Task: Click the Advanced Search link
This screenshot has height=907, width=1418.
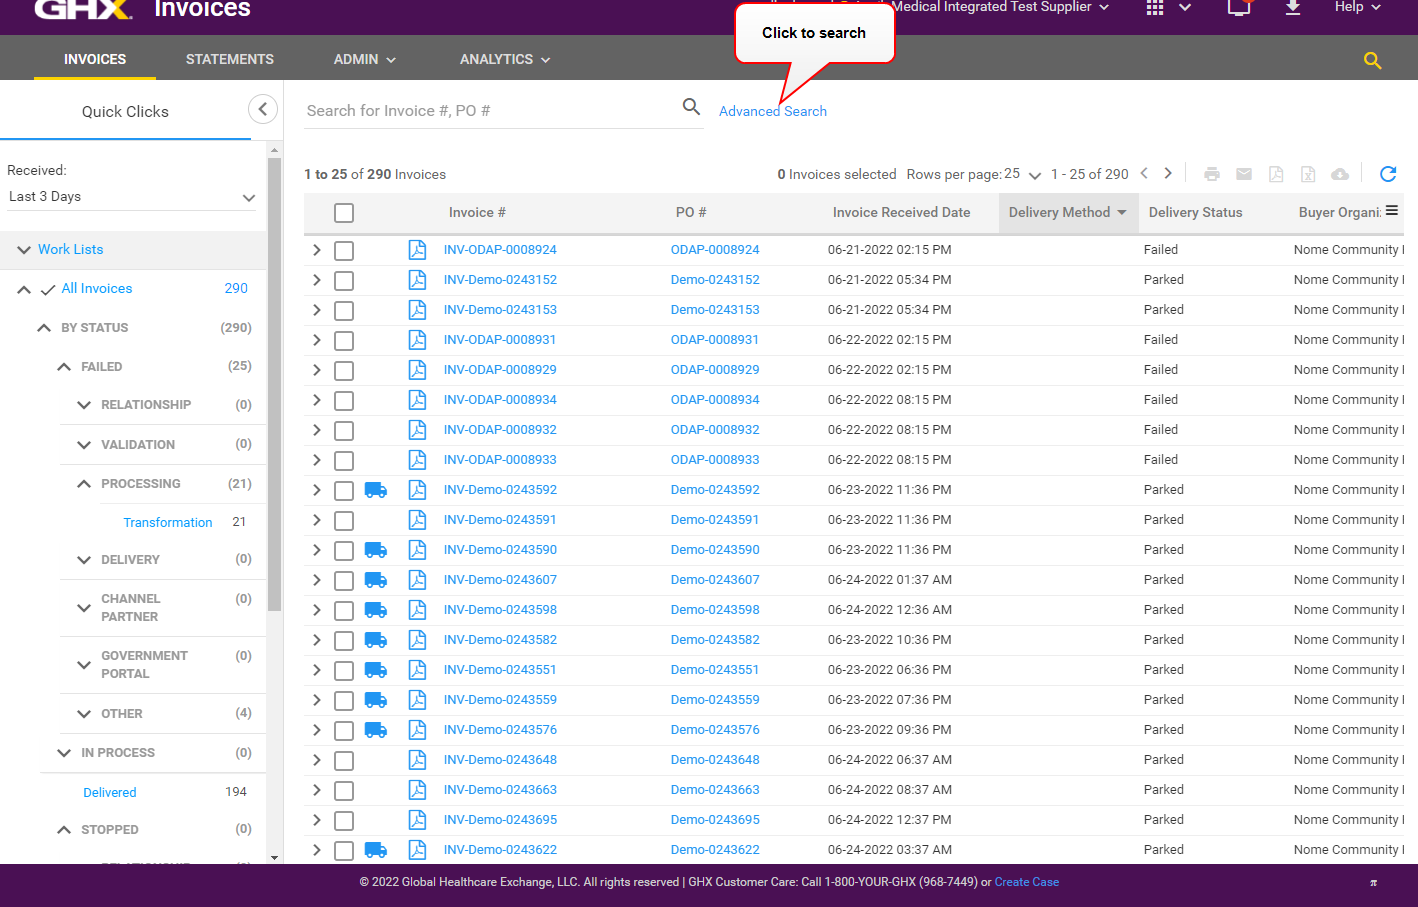Action: [x=773, y=111]
